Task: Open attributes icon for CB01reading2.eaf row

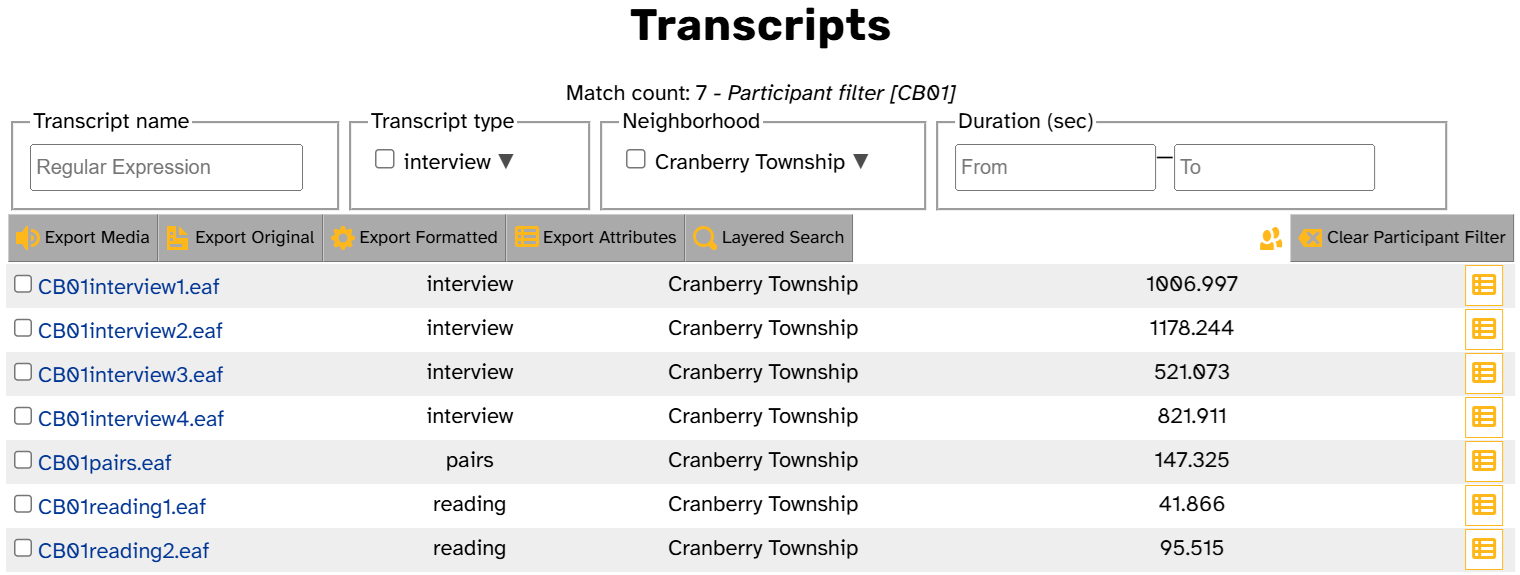Action: point(1484,549)
